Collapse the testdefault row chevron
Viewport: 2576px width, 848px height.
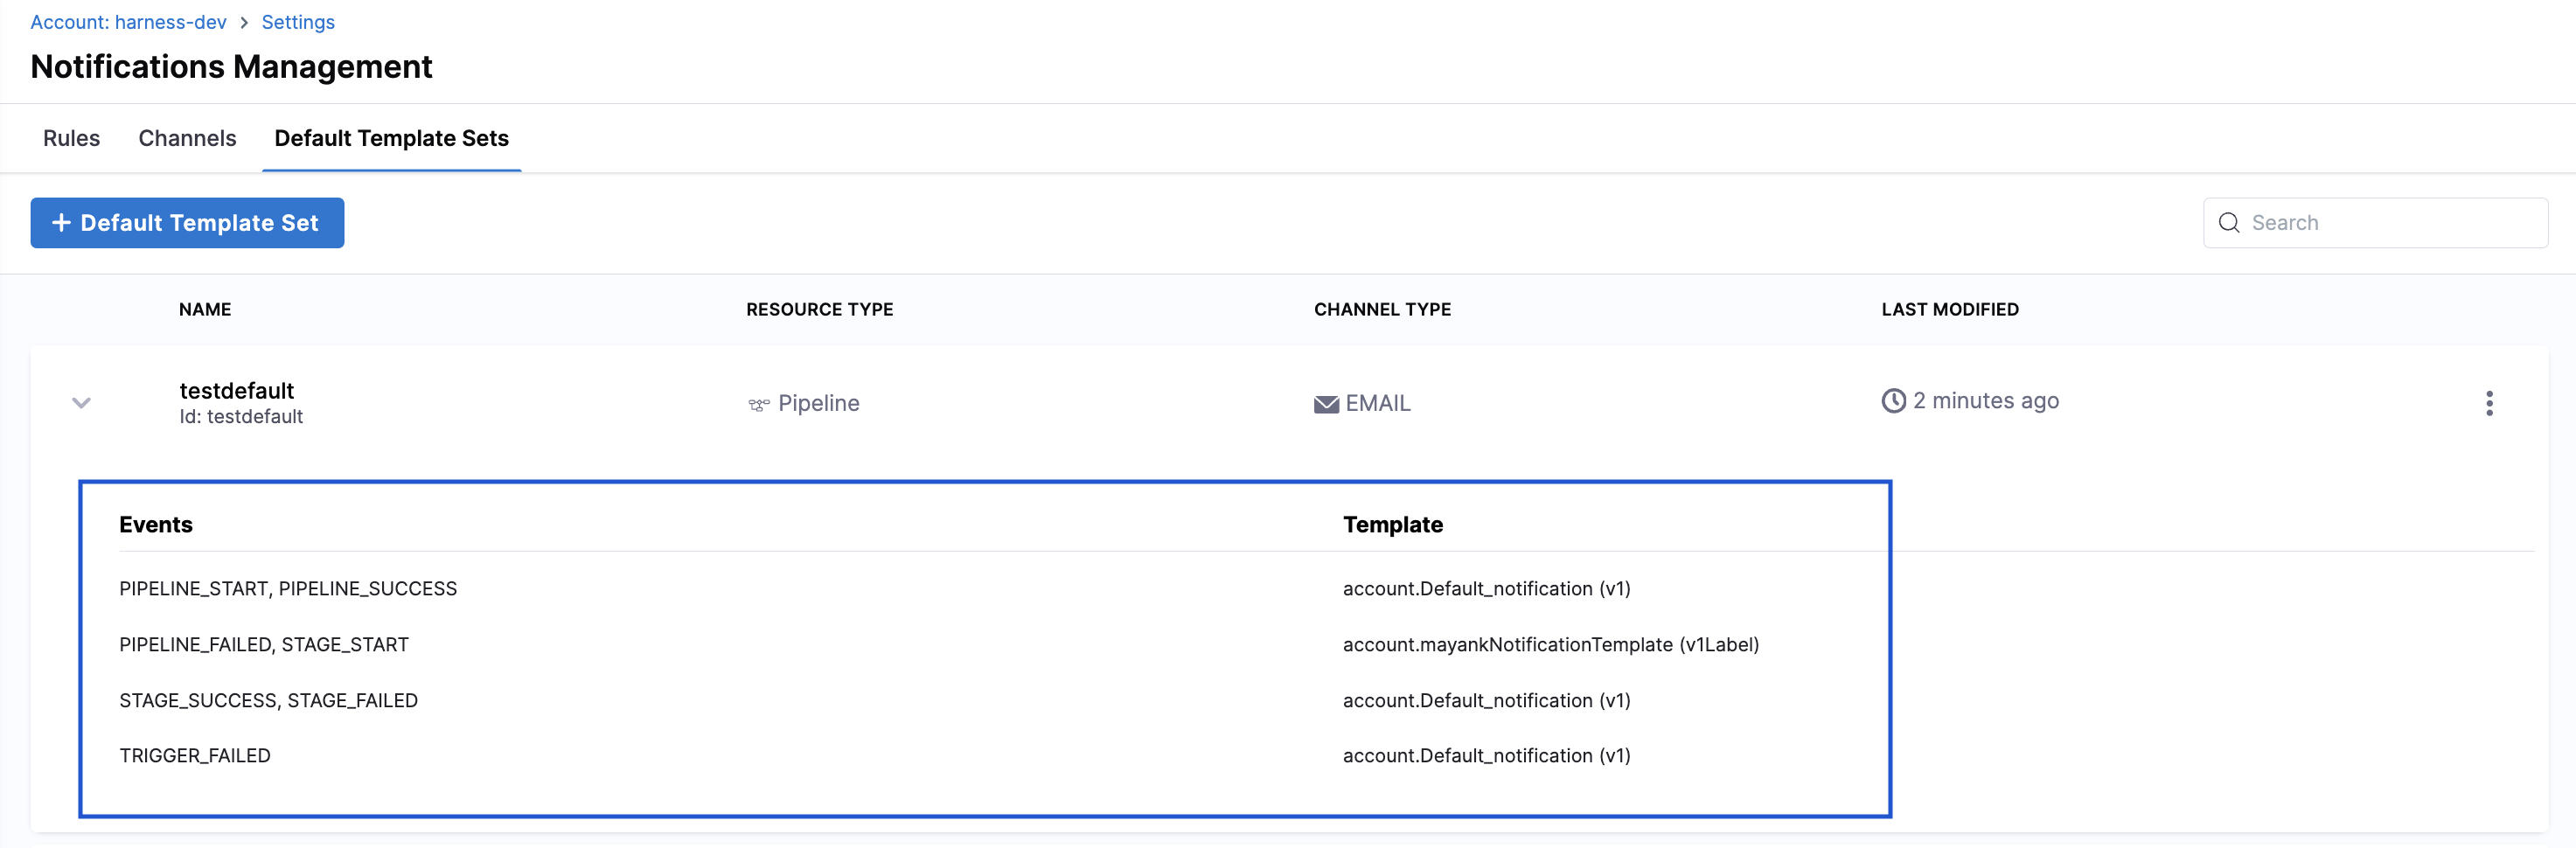(81, 403)
